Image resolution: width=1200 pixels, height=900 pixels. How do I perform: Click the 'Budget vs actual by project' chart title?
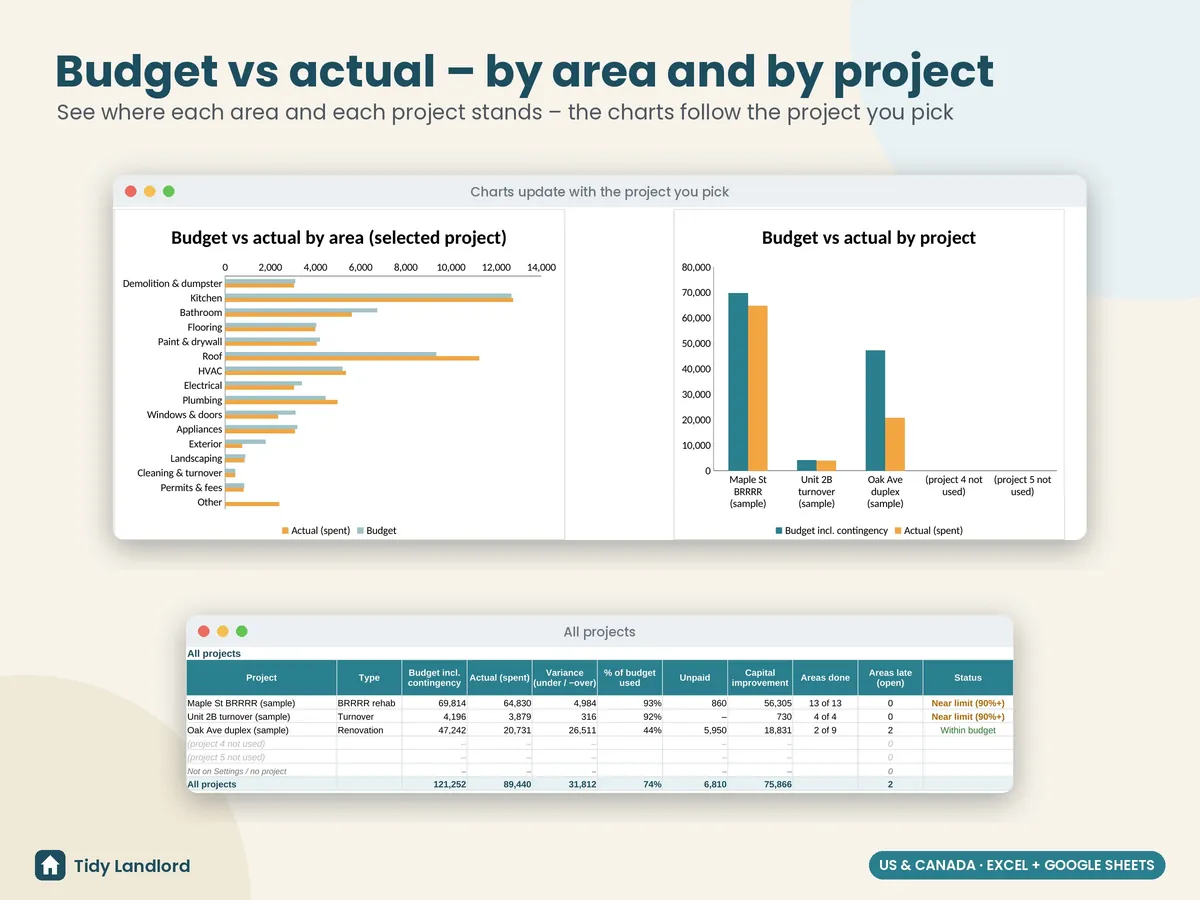(x=869, y=238)
